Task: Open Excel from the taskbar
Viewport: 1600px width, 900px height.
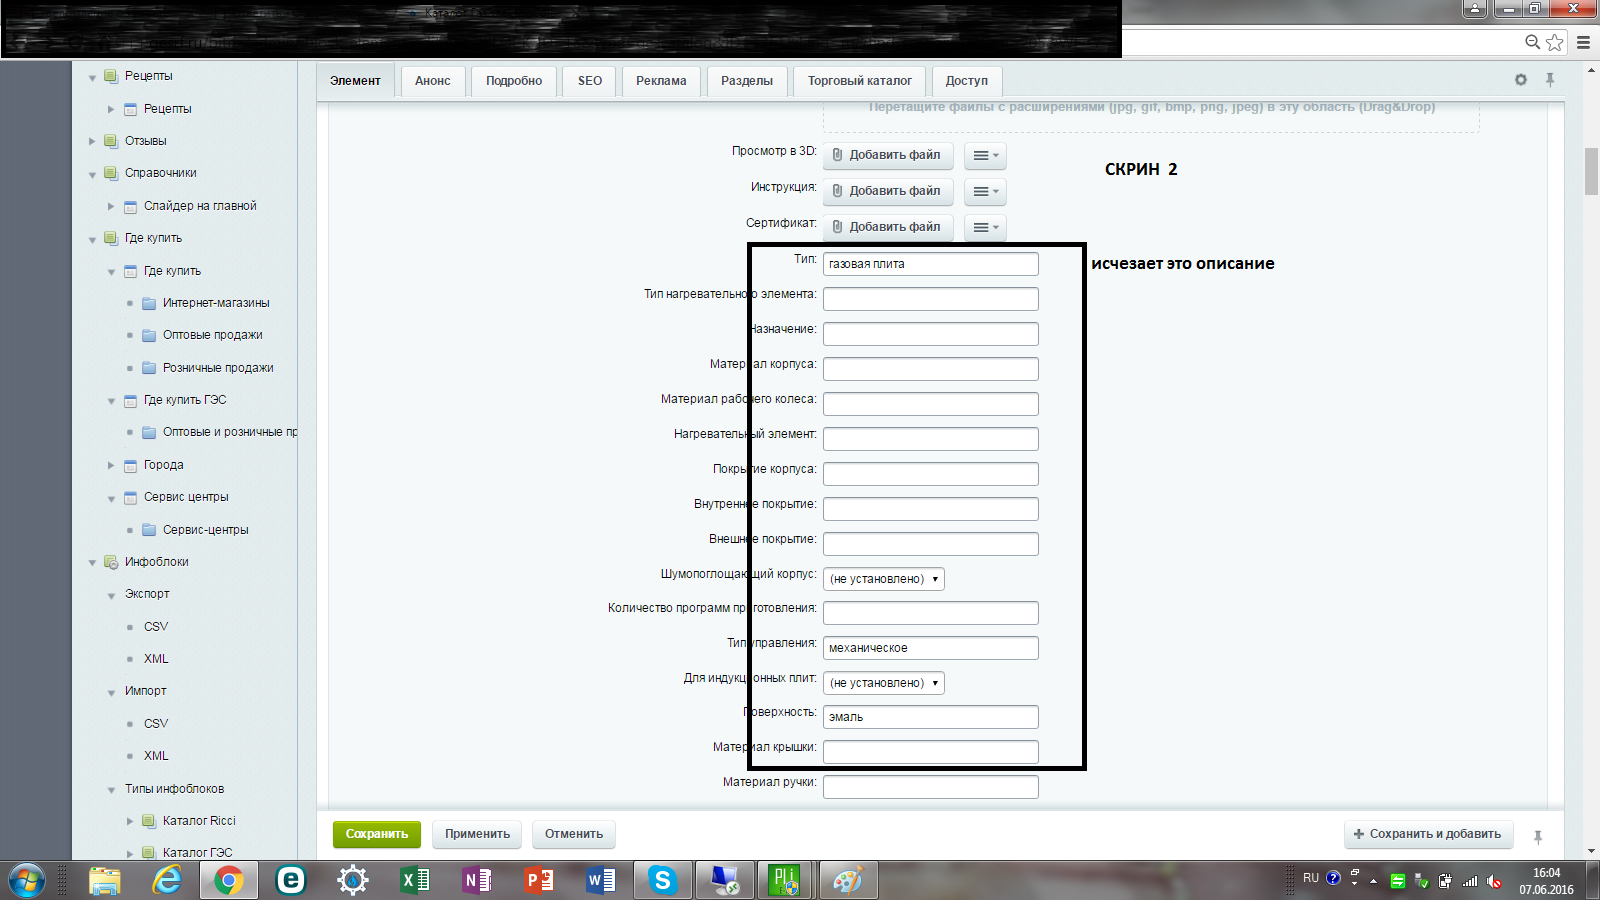Action: click(415, 881)
